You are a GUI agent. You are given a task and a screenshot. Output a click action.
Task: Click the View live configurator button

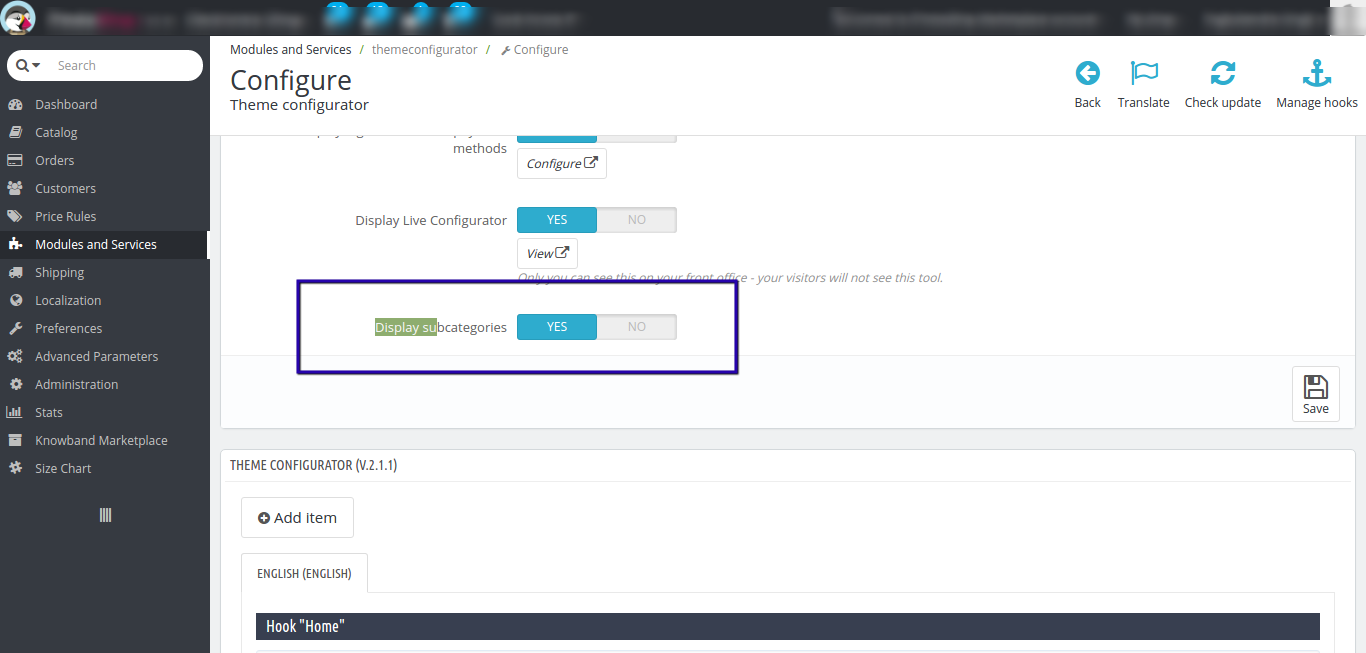[x=547, y=253]
